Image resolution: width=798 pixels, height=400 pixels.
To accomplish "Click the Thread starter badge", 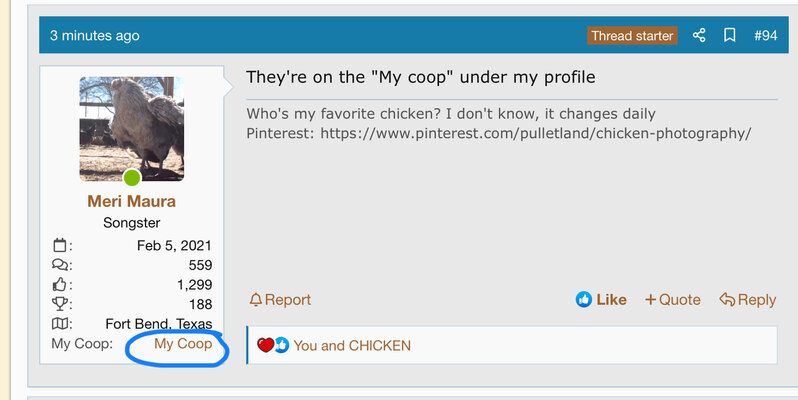I will [x=632, y=36].
